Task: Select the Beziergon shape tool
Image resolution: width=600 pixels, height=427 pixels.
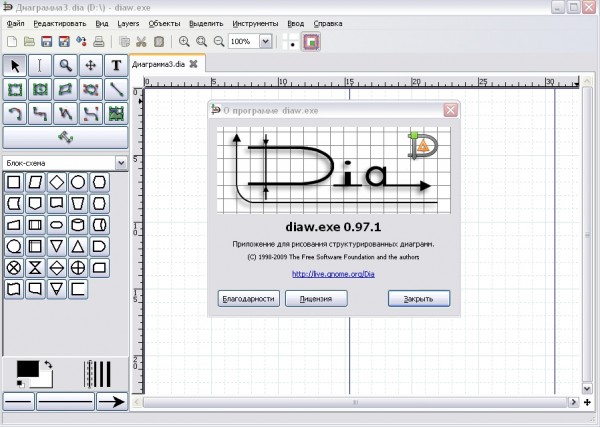Action: click(91, 90)
